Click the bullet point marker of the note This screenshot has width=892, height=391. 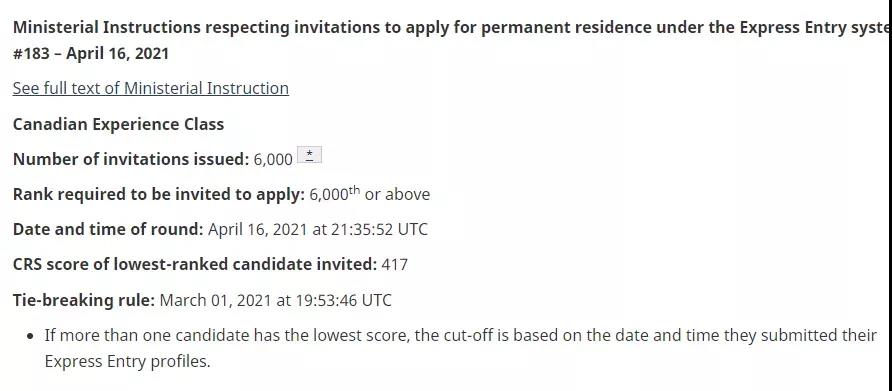coord(31,336)
